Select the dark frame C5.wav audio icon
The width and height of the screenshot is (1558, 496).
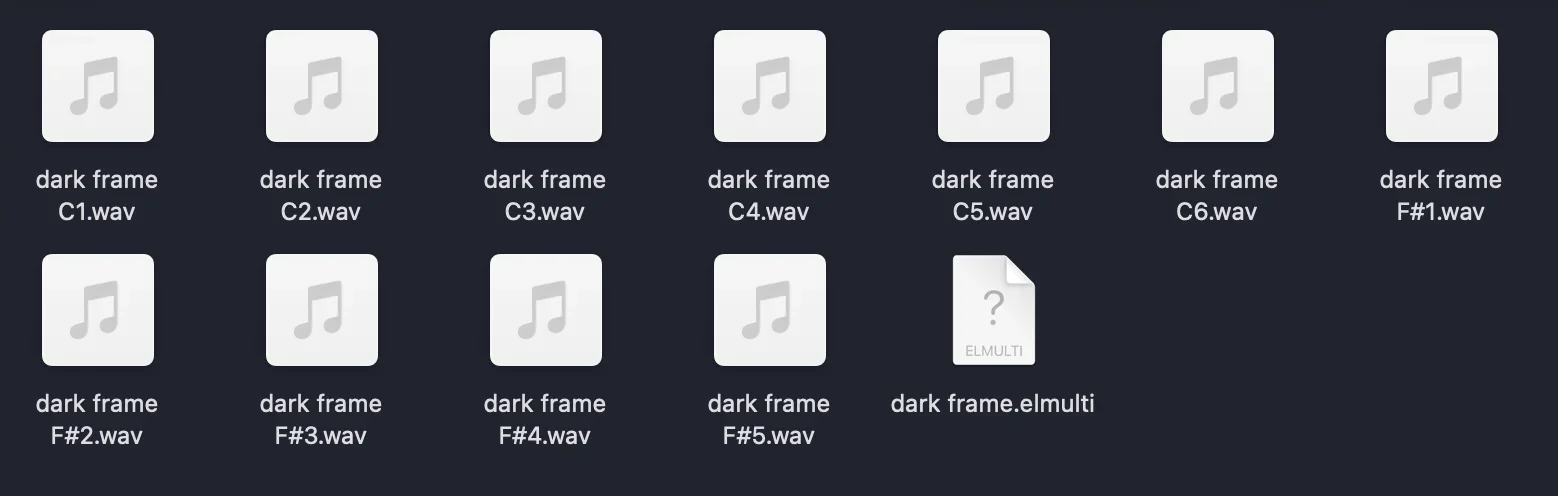[993, 86]
